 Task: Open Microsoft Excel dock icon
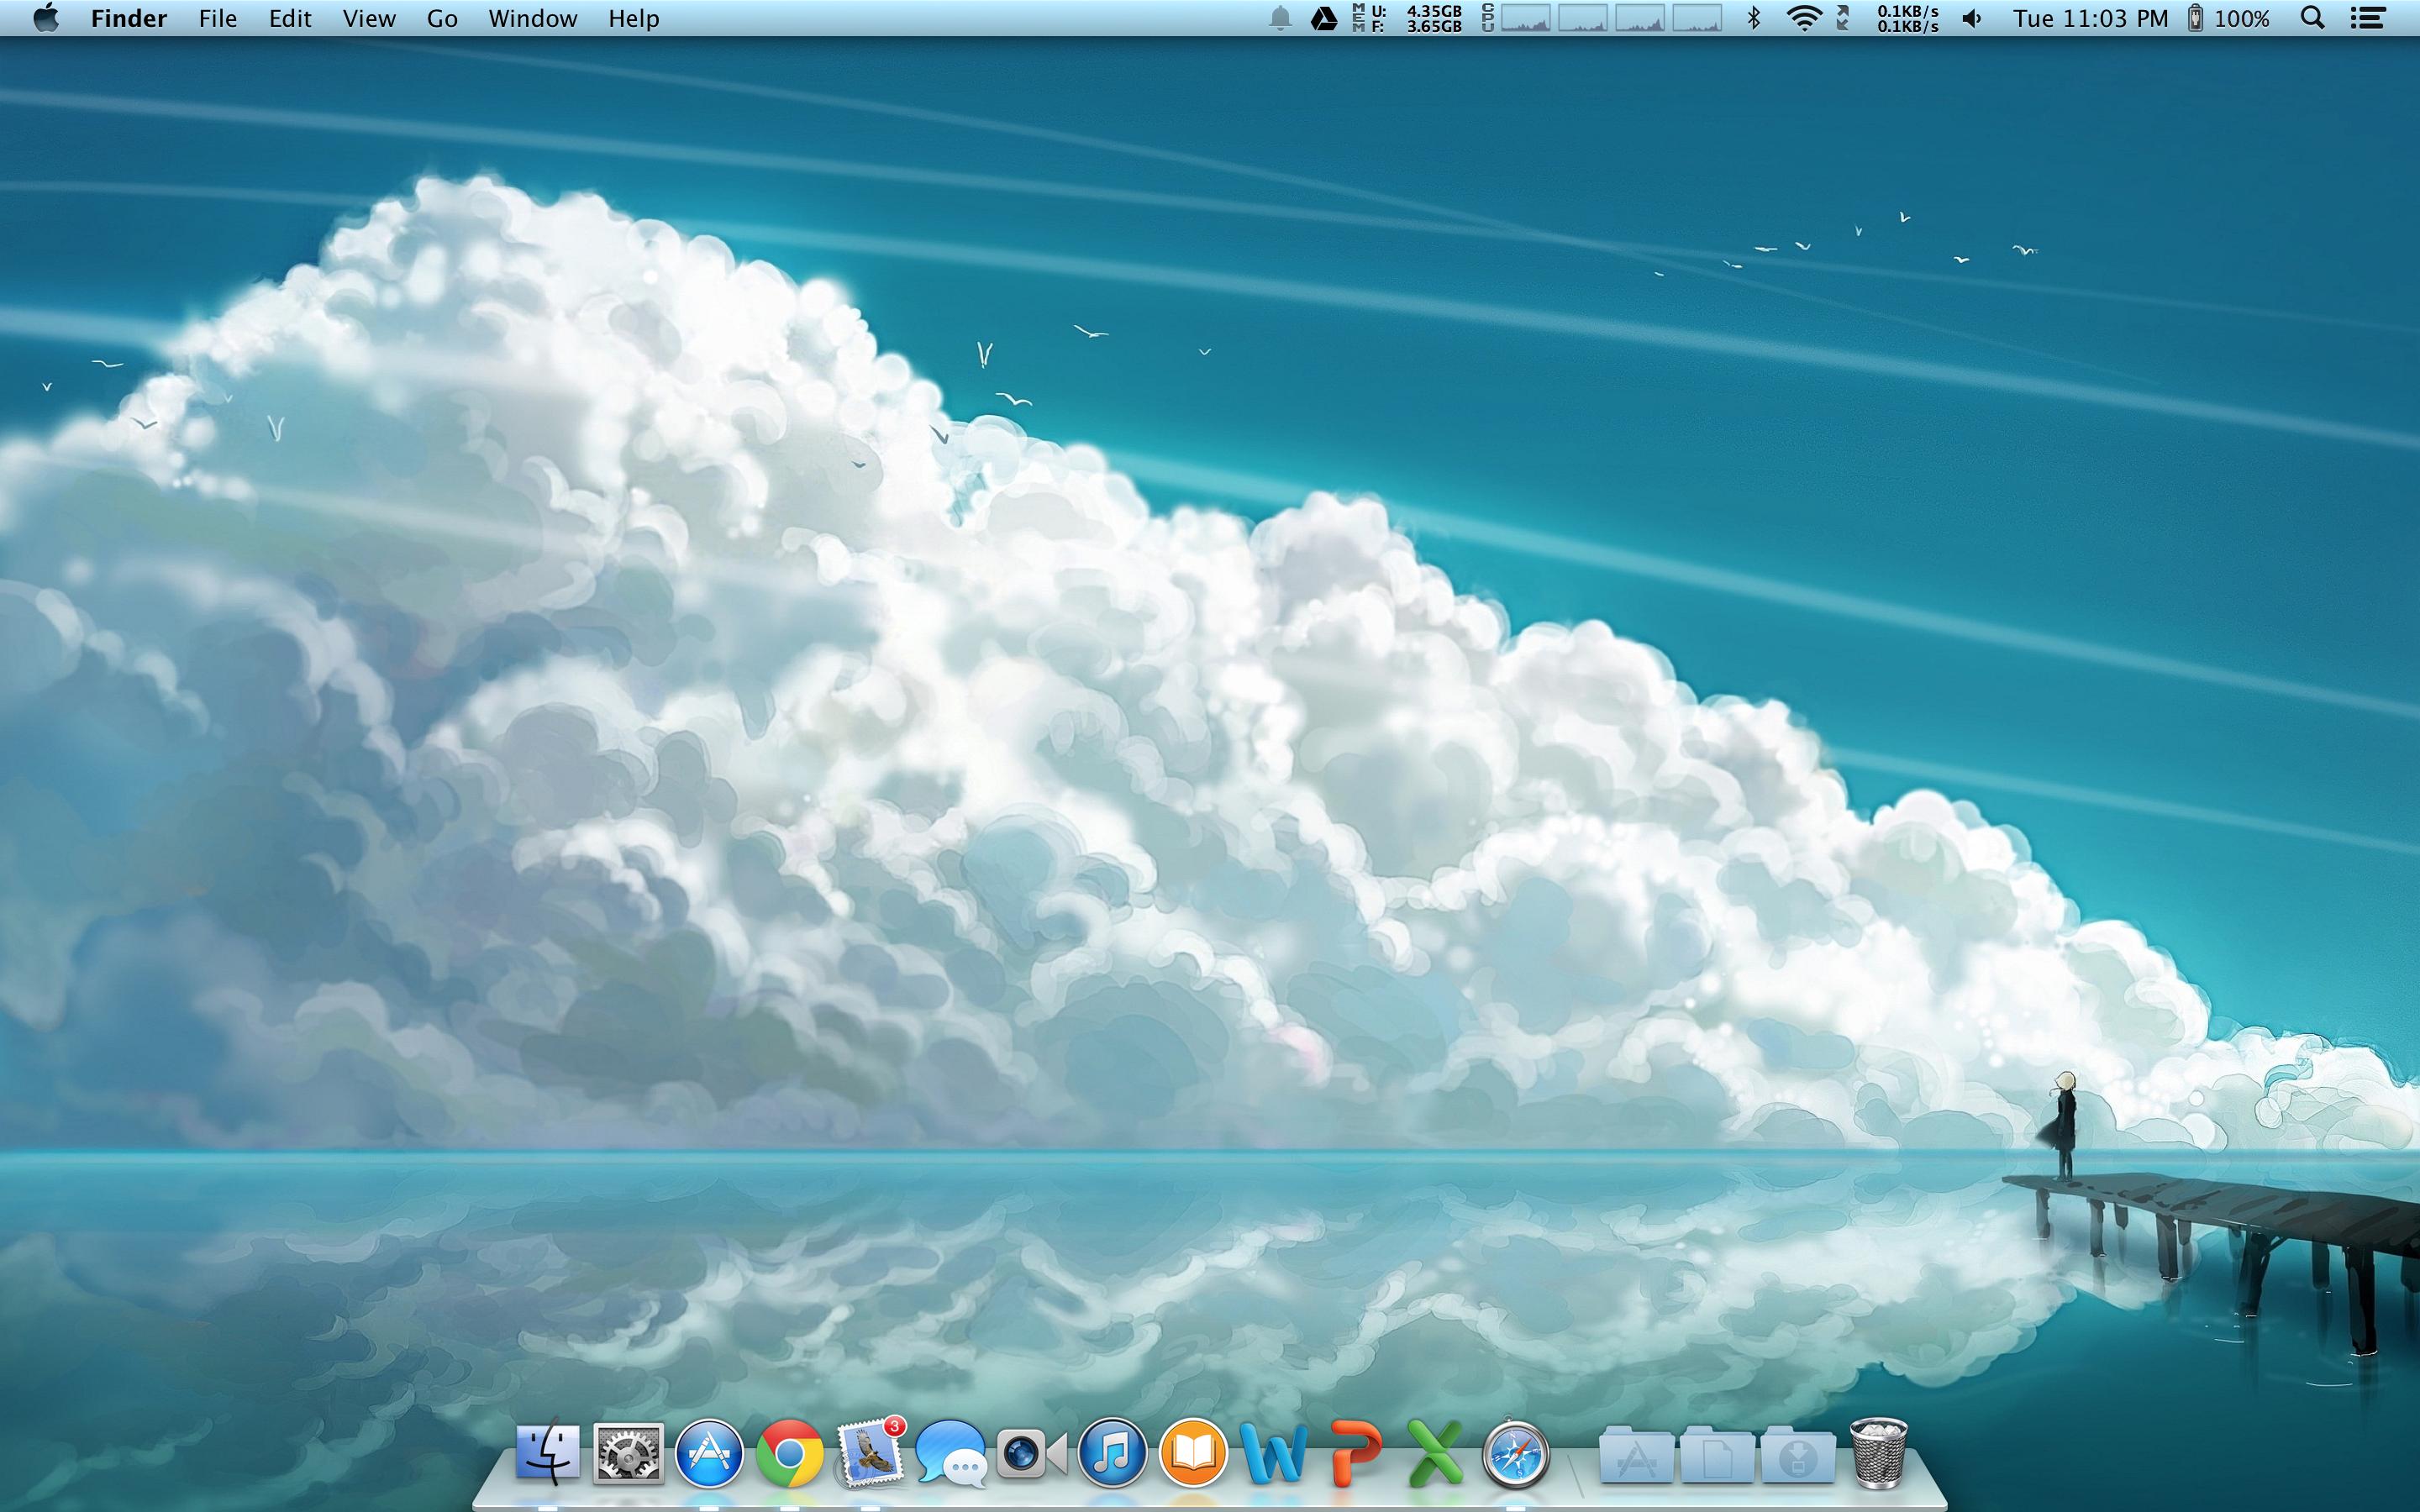coord(1435,1453)
